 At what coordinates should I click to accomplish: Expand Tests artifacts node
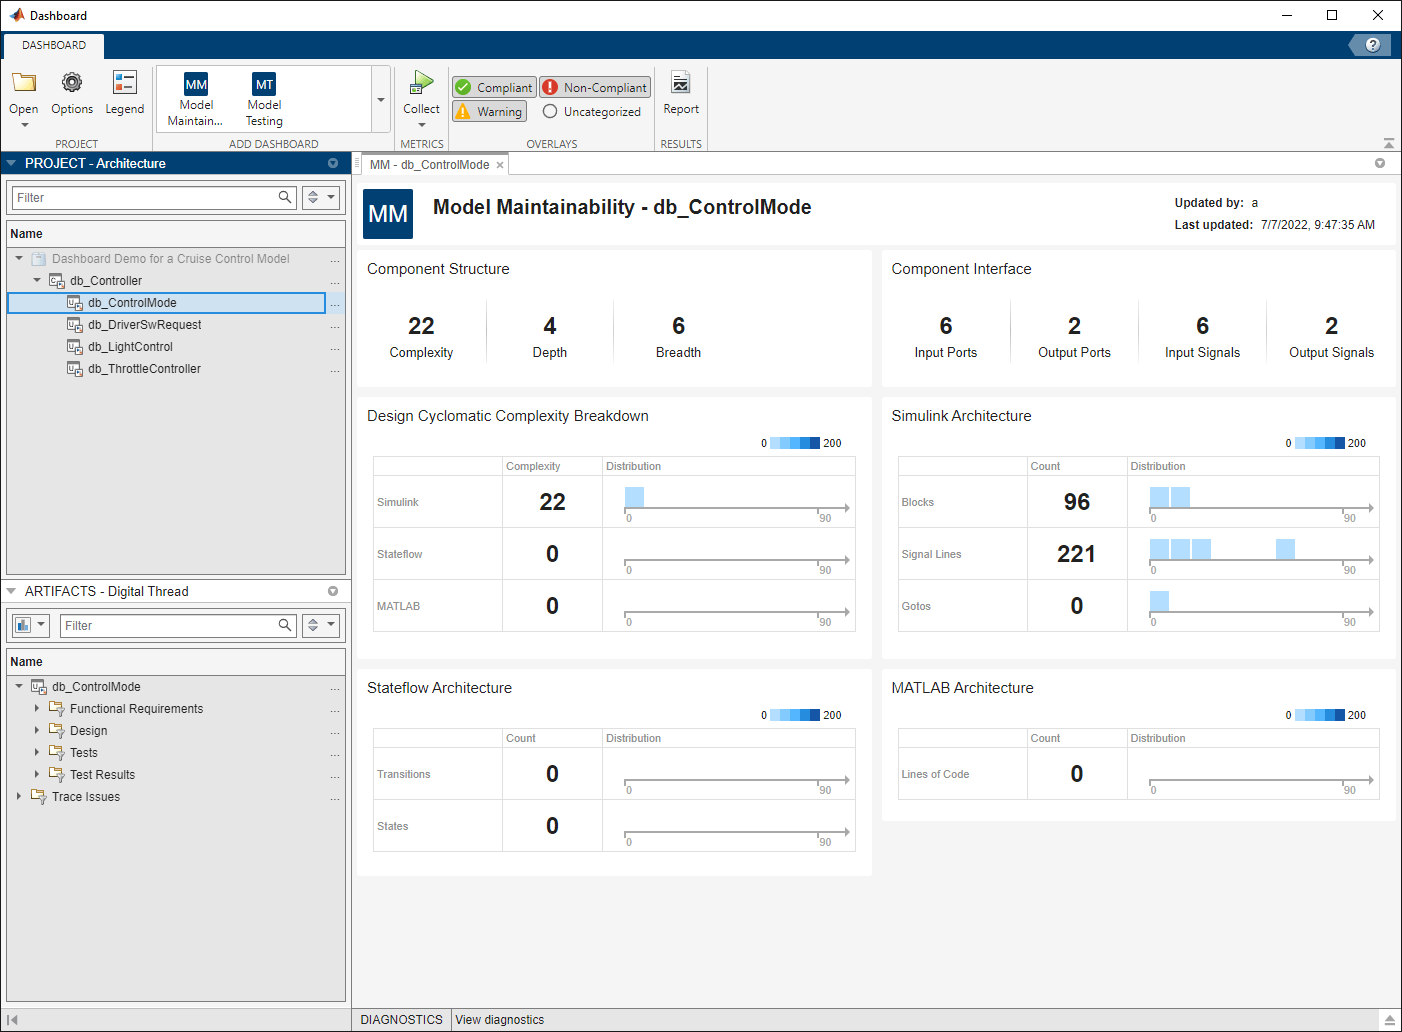(x=37, y=753)
